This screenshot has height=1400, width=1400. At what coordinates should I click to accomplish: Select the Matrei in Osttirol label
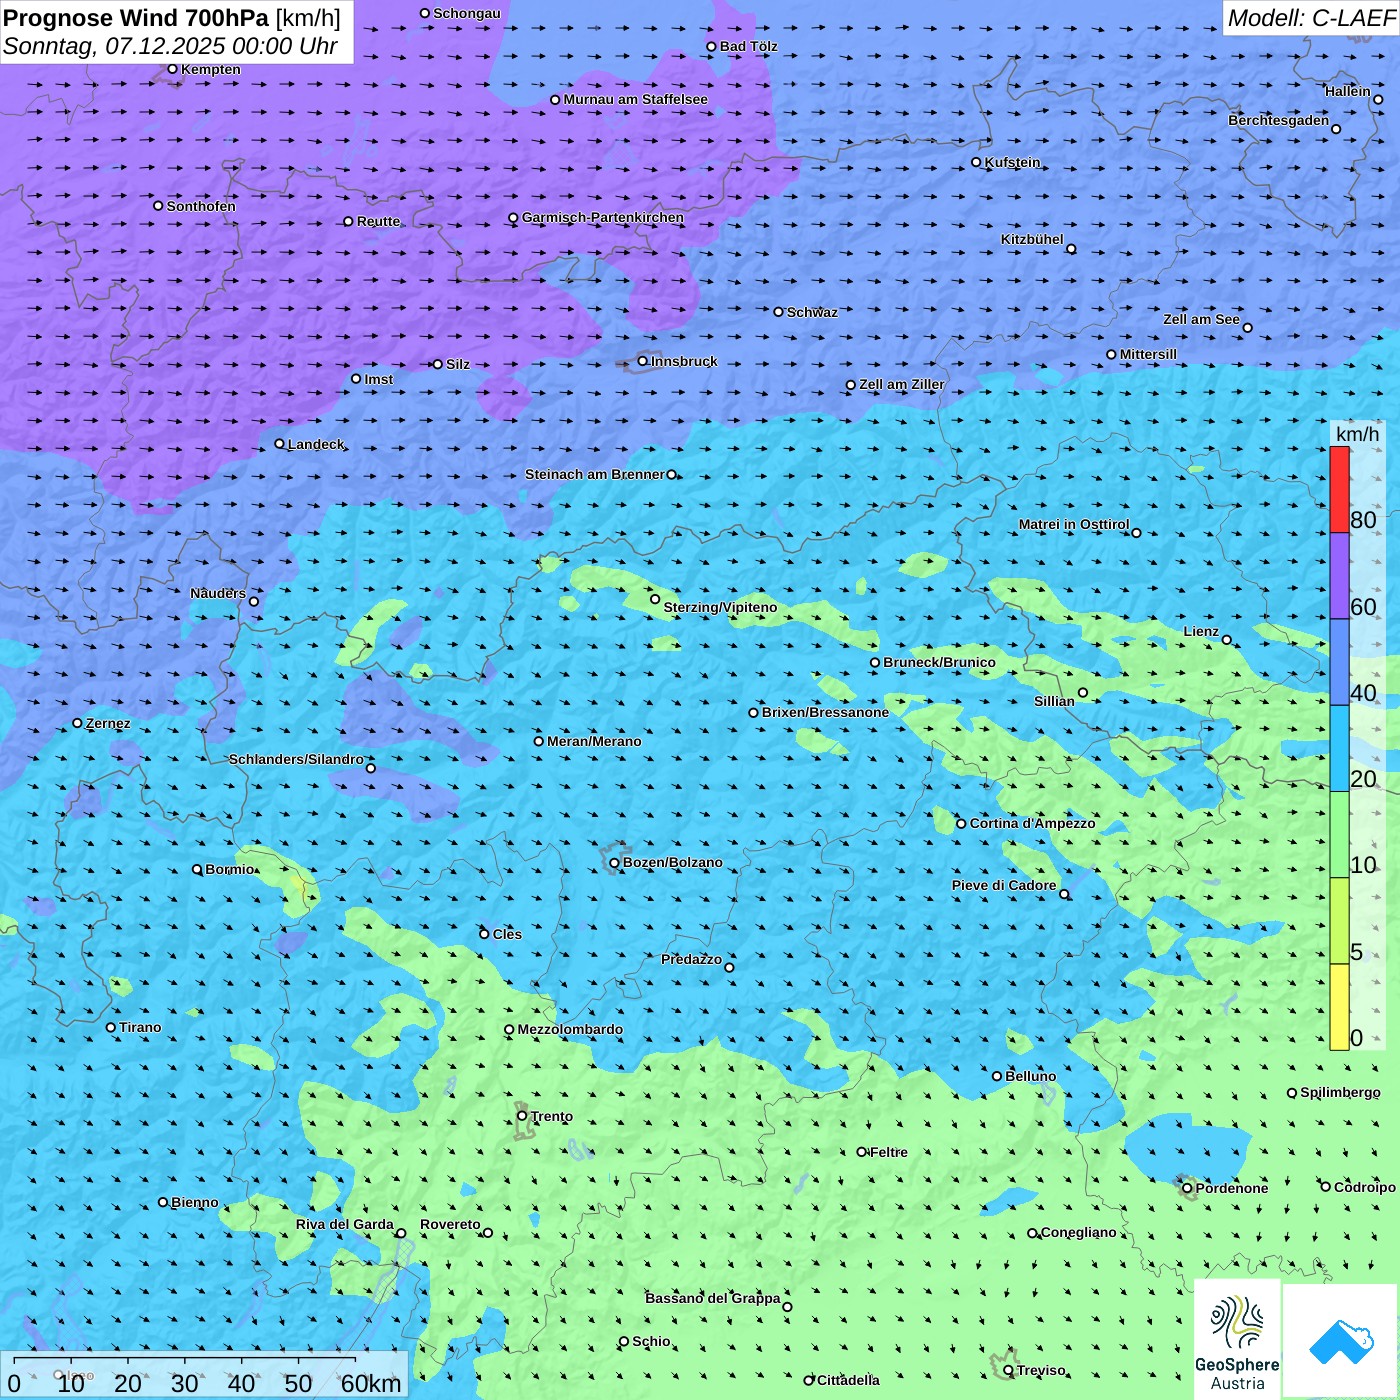[1074, 524]
